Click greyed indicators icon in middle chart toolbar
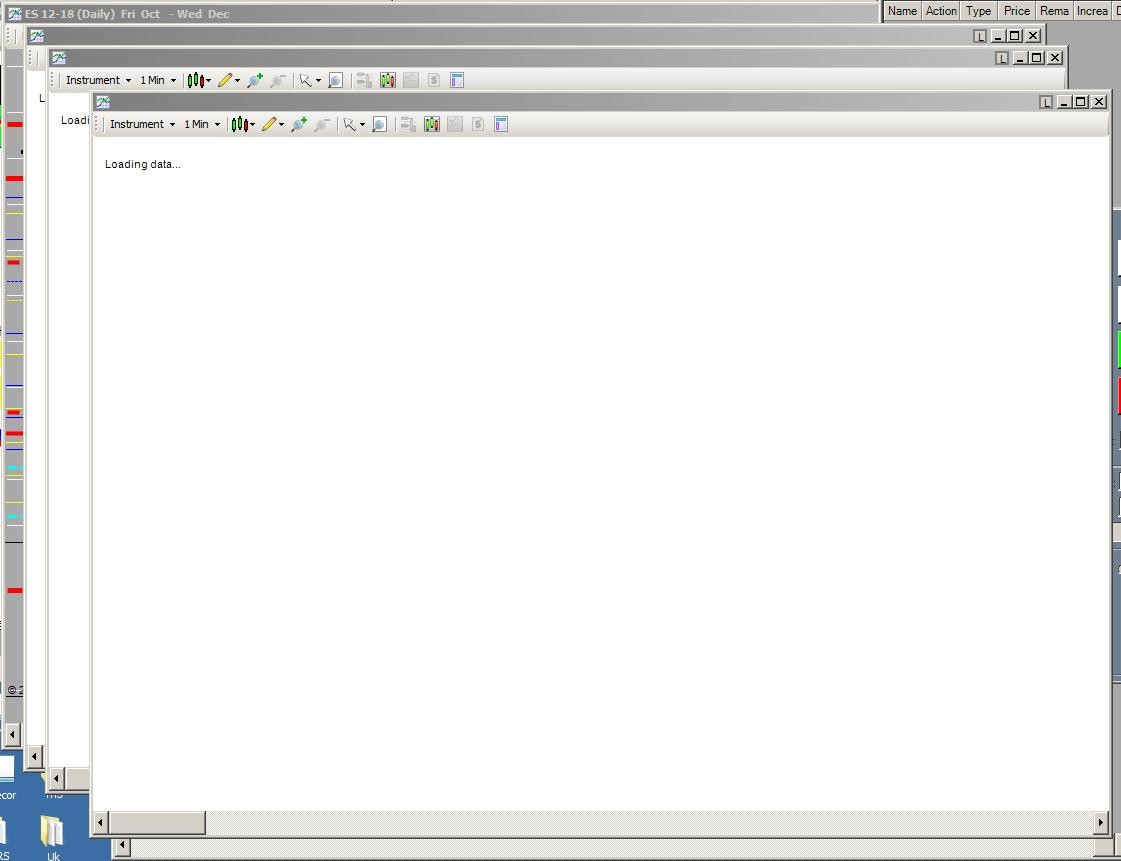Image resolution: width=1121 pixels, height=861 pixels. click(410, 80)
